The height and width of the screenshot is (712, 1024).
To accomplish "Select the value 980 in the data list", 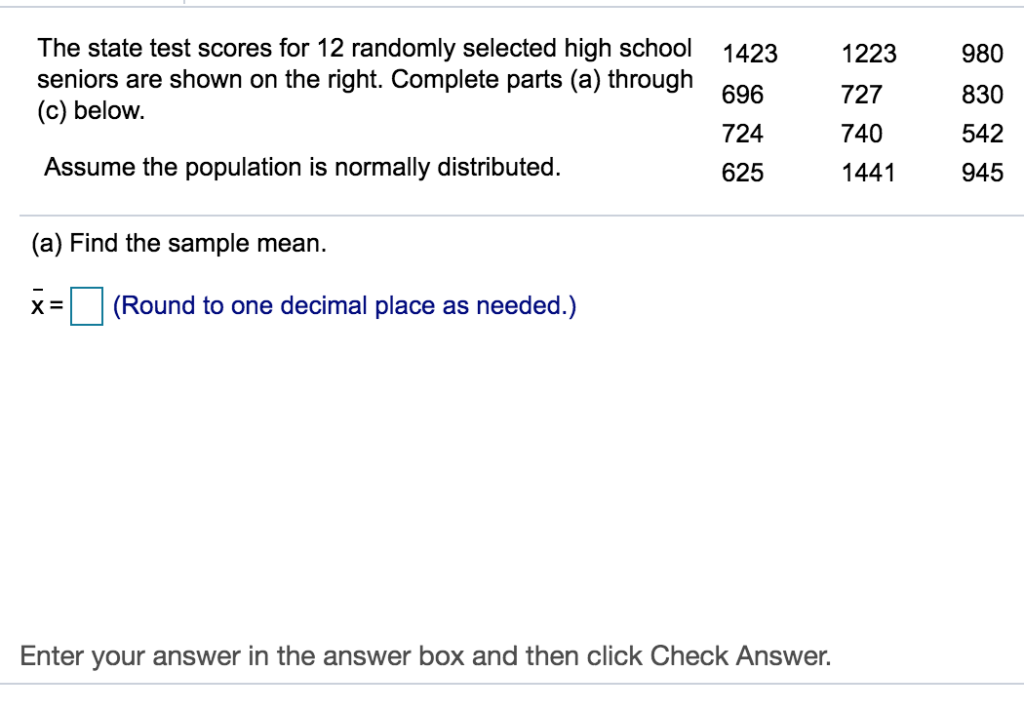I will point(983,54).
